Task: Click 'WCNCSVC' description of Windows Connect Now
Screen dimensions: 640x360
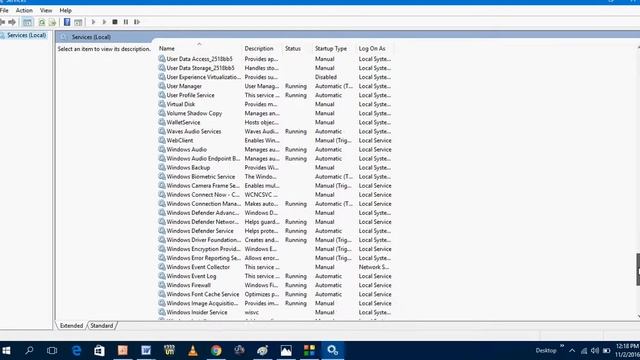Action: (261, 195)
